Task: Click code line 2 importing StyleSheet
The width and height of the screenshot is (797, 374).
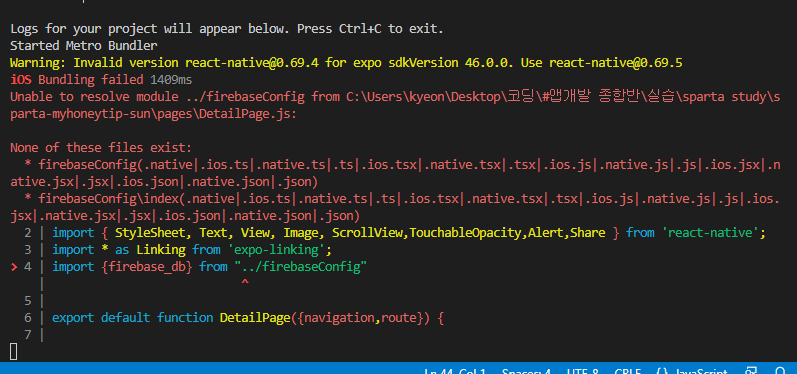Action: 395,233
